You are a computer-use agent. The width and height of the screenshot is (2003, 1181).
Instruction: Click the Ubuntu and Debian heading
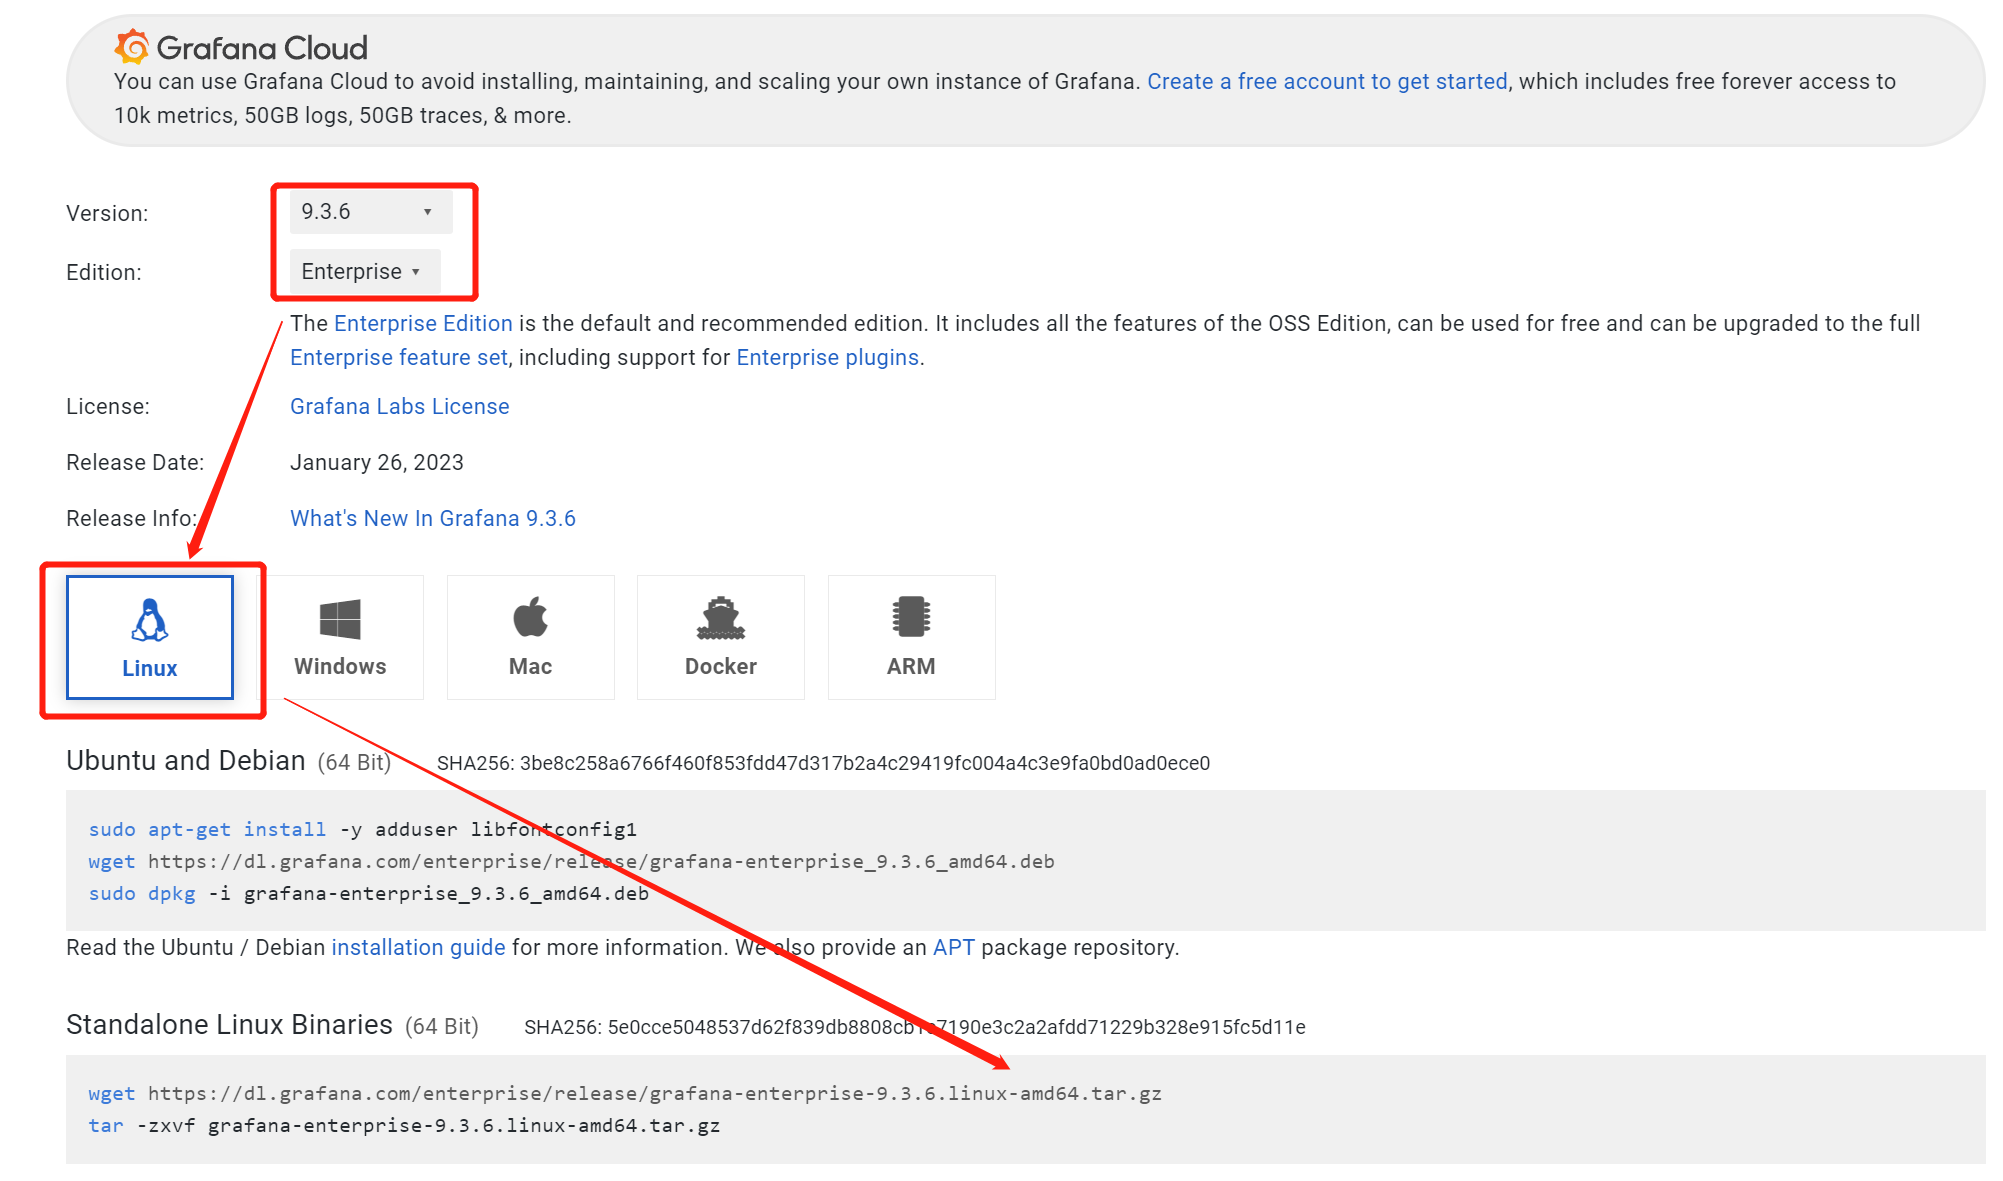pyautogui.click(x=186, y=761)
